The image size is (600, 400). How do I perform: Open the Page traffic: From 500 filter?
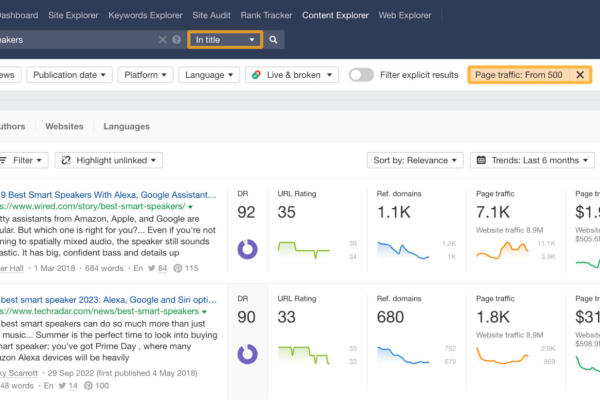[x=519, y=75]
